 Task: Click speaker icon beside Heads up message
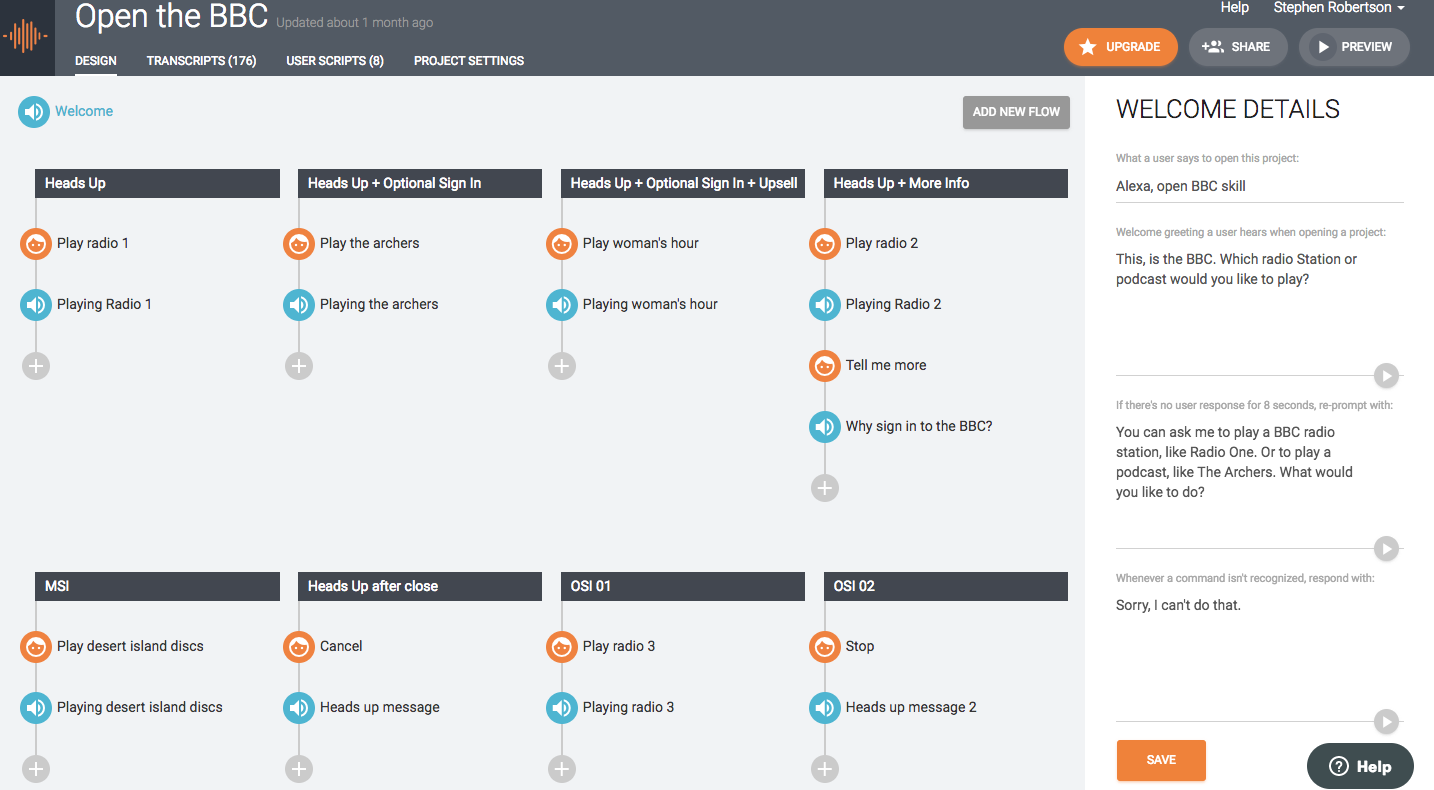pos(299,707)
